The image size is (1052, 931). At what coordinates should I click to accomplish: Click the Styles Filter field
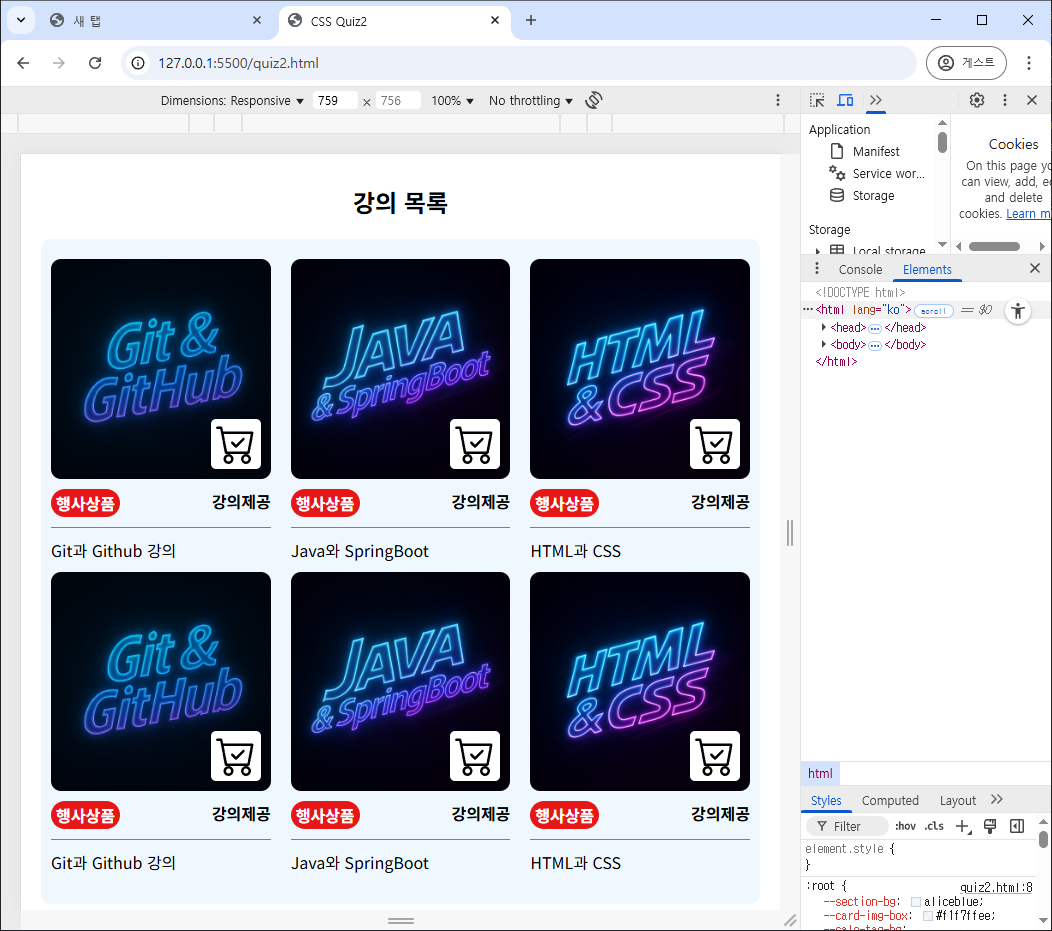pos(849,826)
